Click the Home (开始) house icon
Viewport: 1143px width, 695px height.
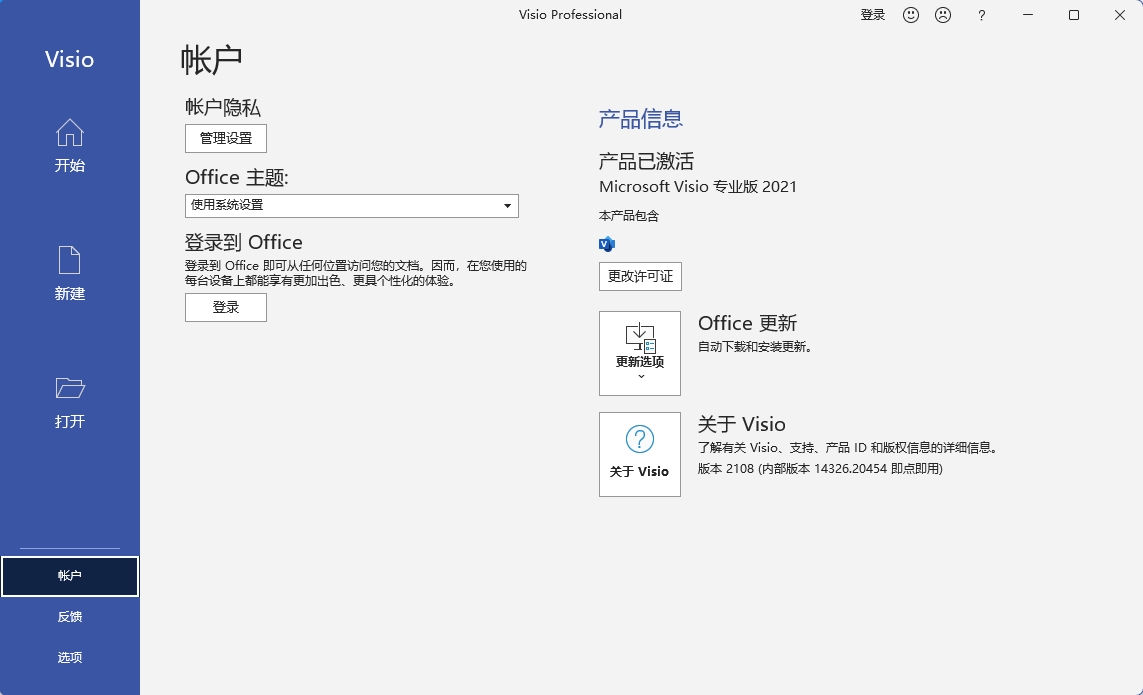click(69, 133)
